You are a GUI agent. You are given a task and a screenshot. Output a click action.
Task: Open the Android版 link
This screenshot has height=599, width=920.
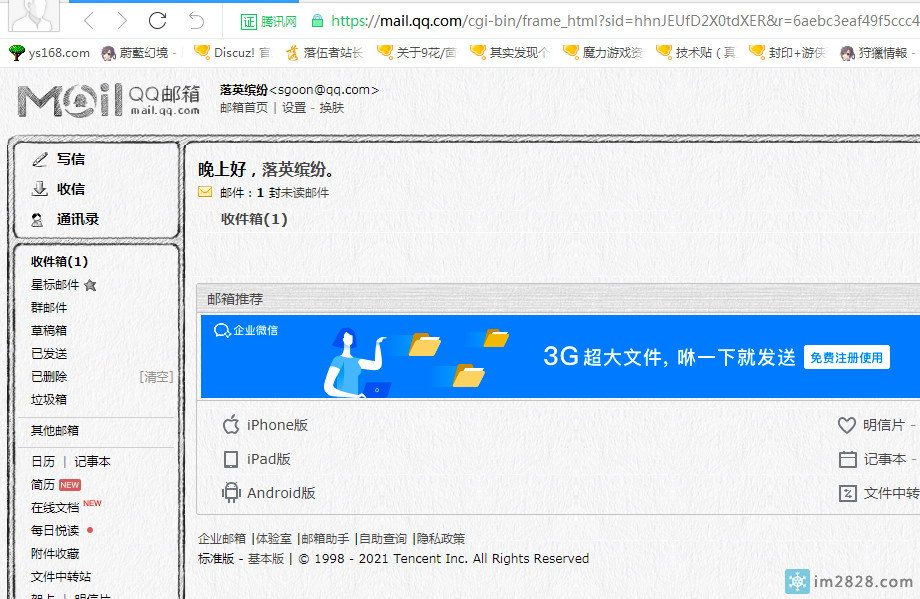tap(281, 493)
